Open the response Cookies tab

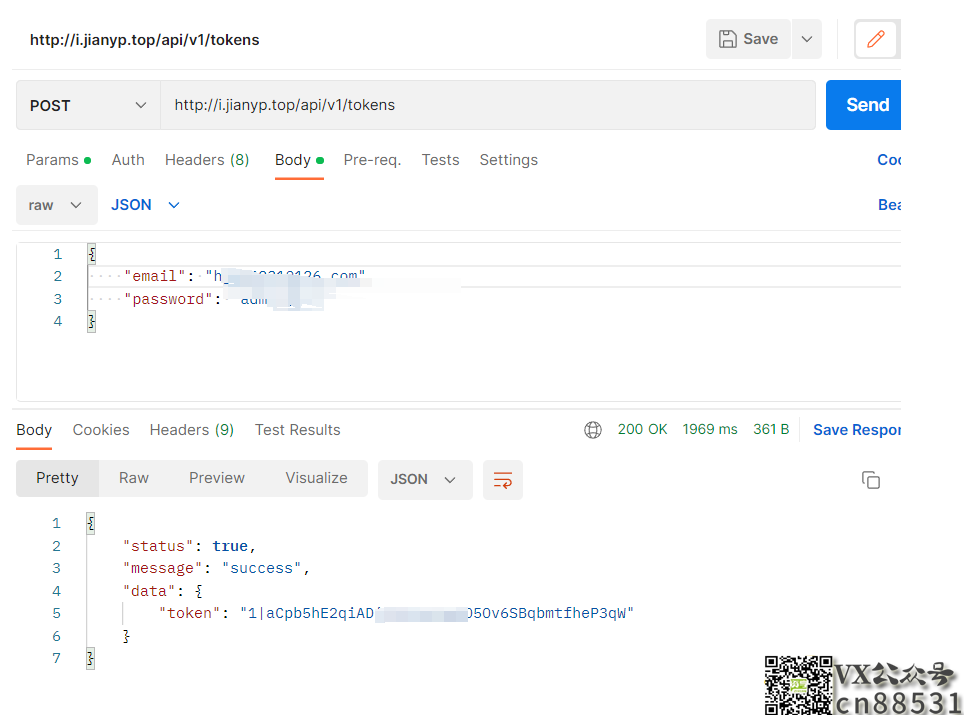coord(101,430)
